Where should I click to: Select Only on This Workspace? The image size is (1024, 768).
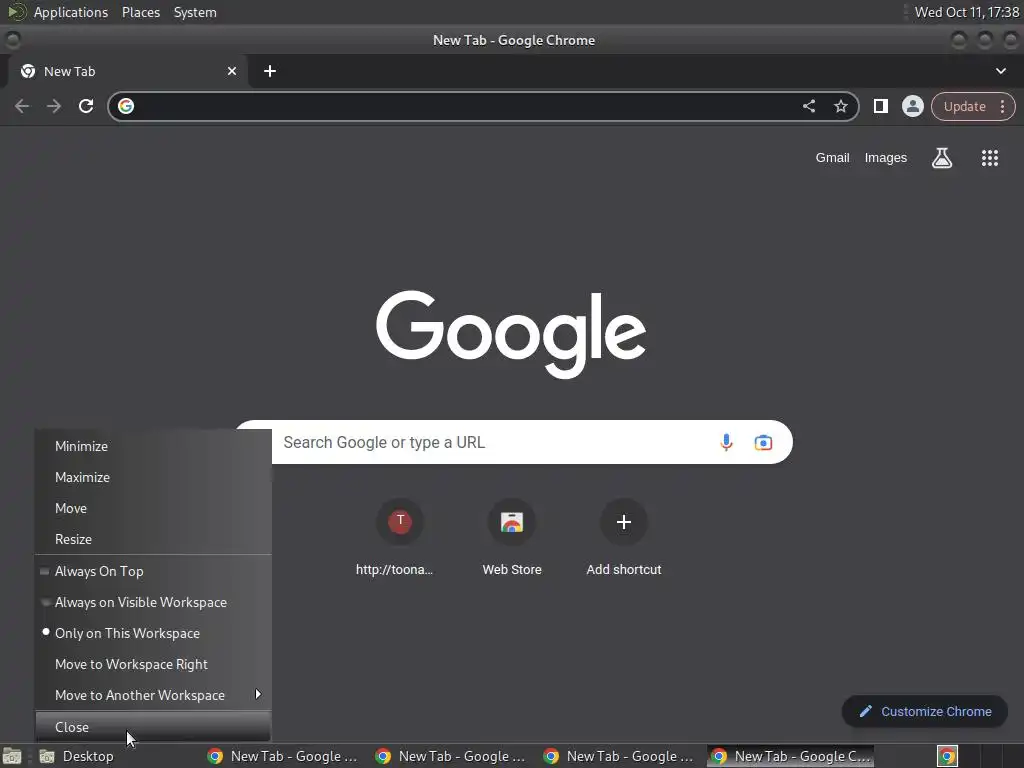153,633
